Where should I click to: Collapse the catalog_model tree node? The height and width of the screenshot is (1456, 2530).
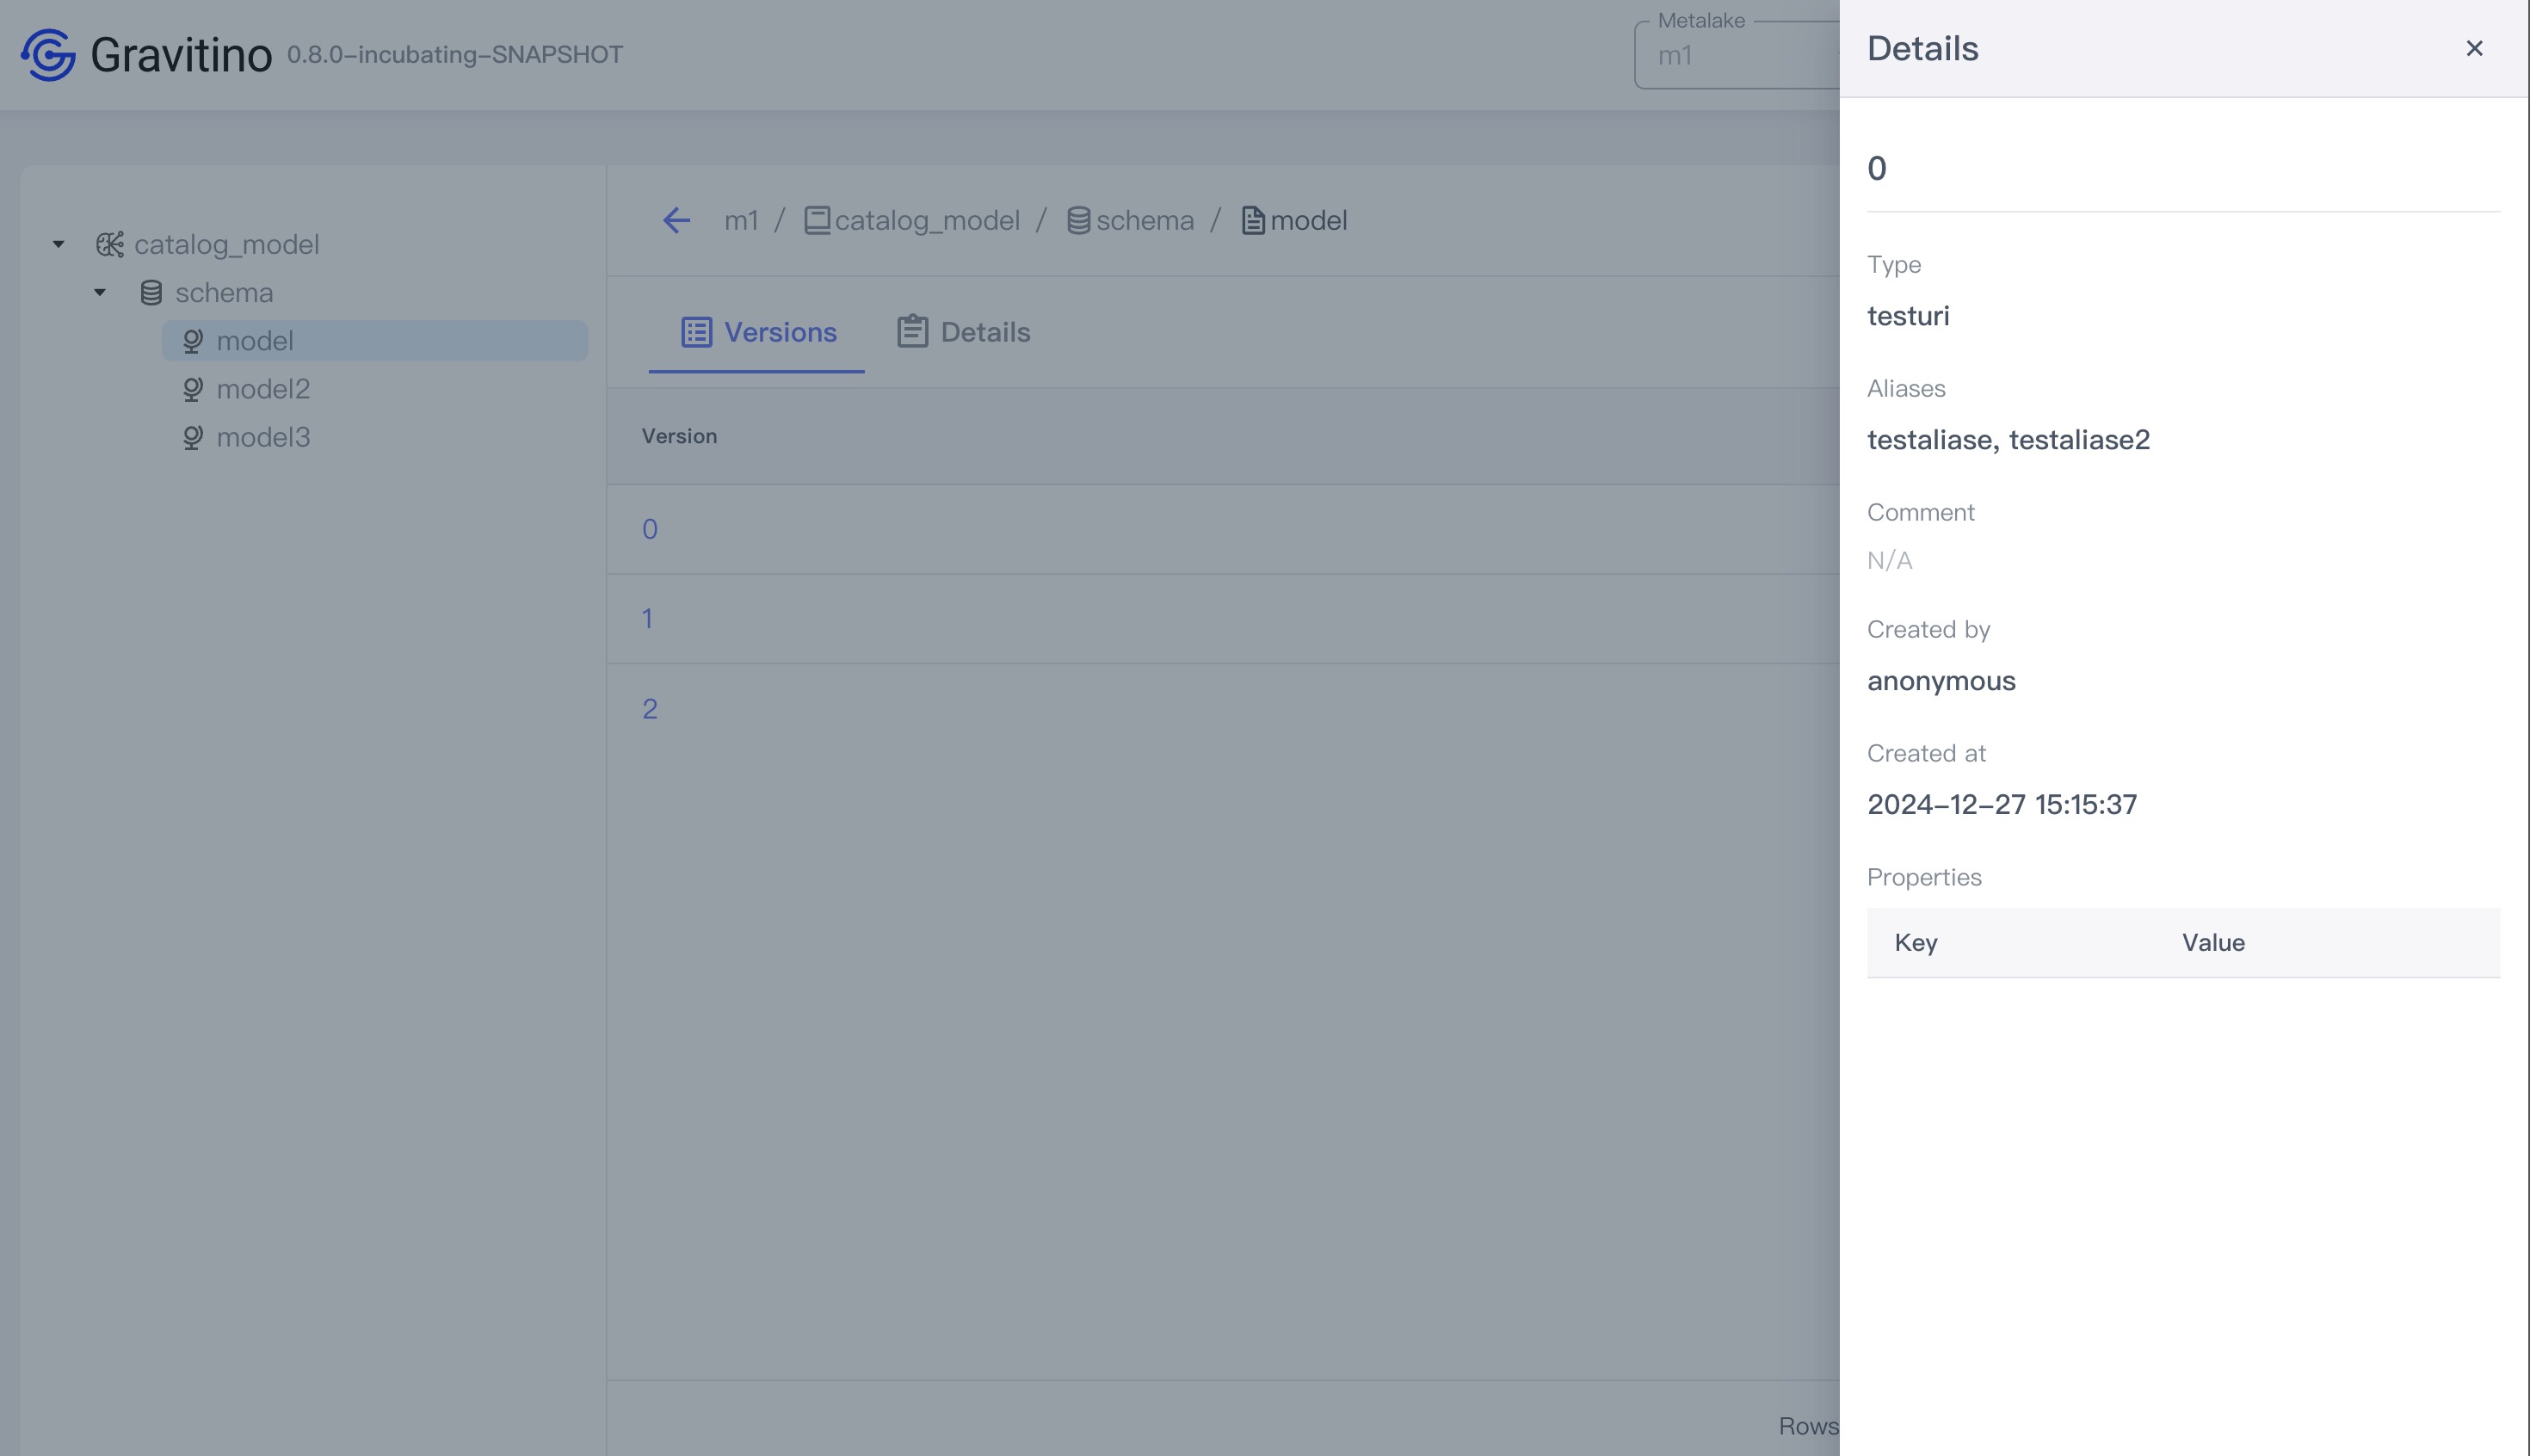click(59, 244)
